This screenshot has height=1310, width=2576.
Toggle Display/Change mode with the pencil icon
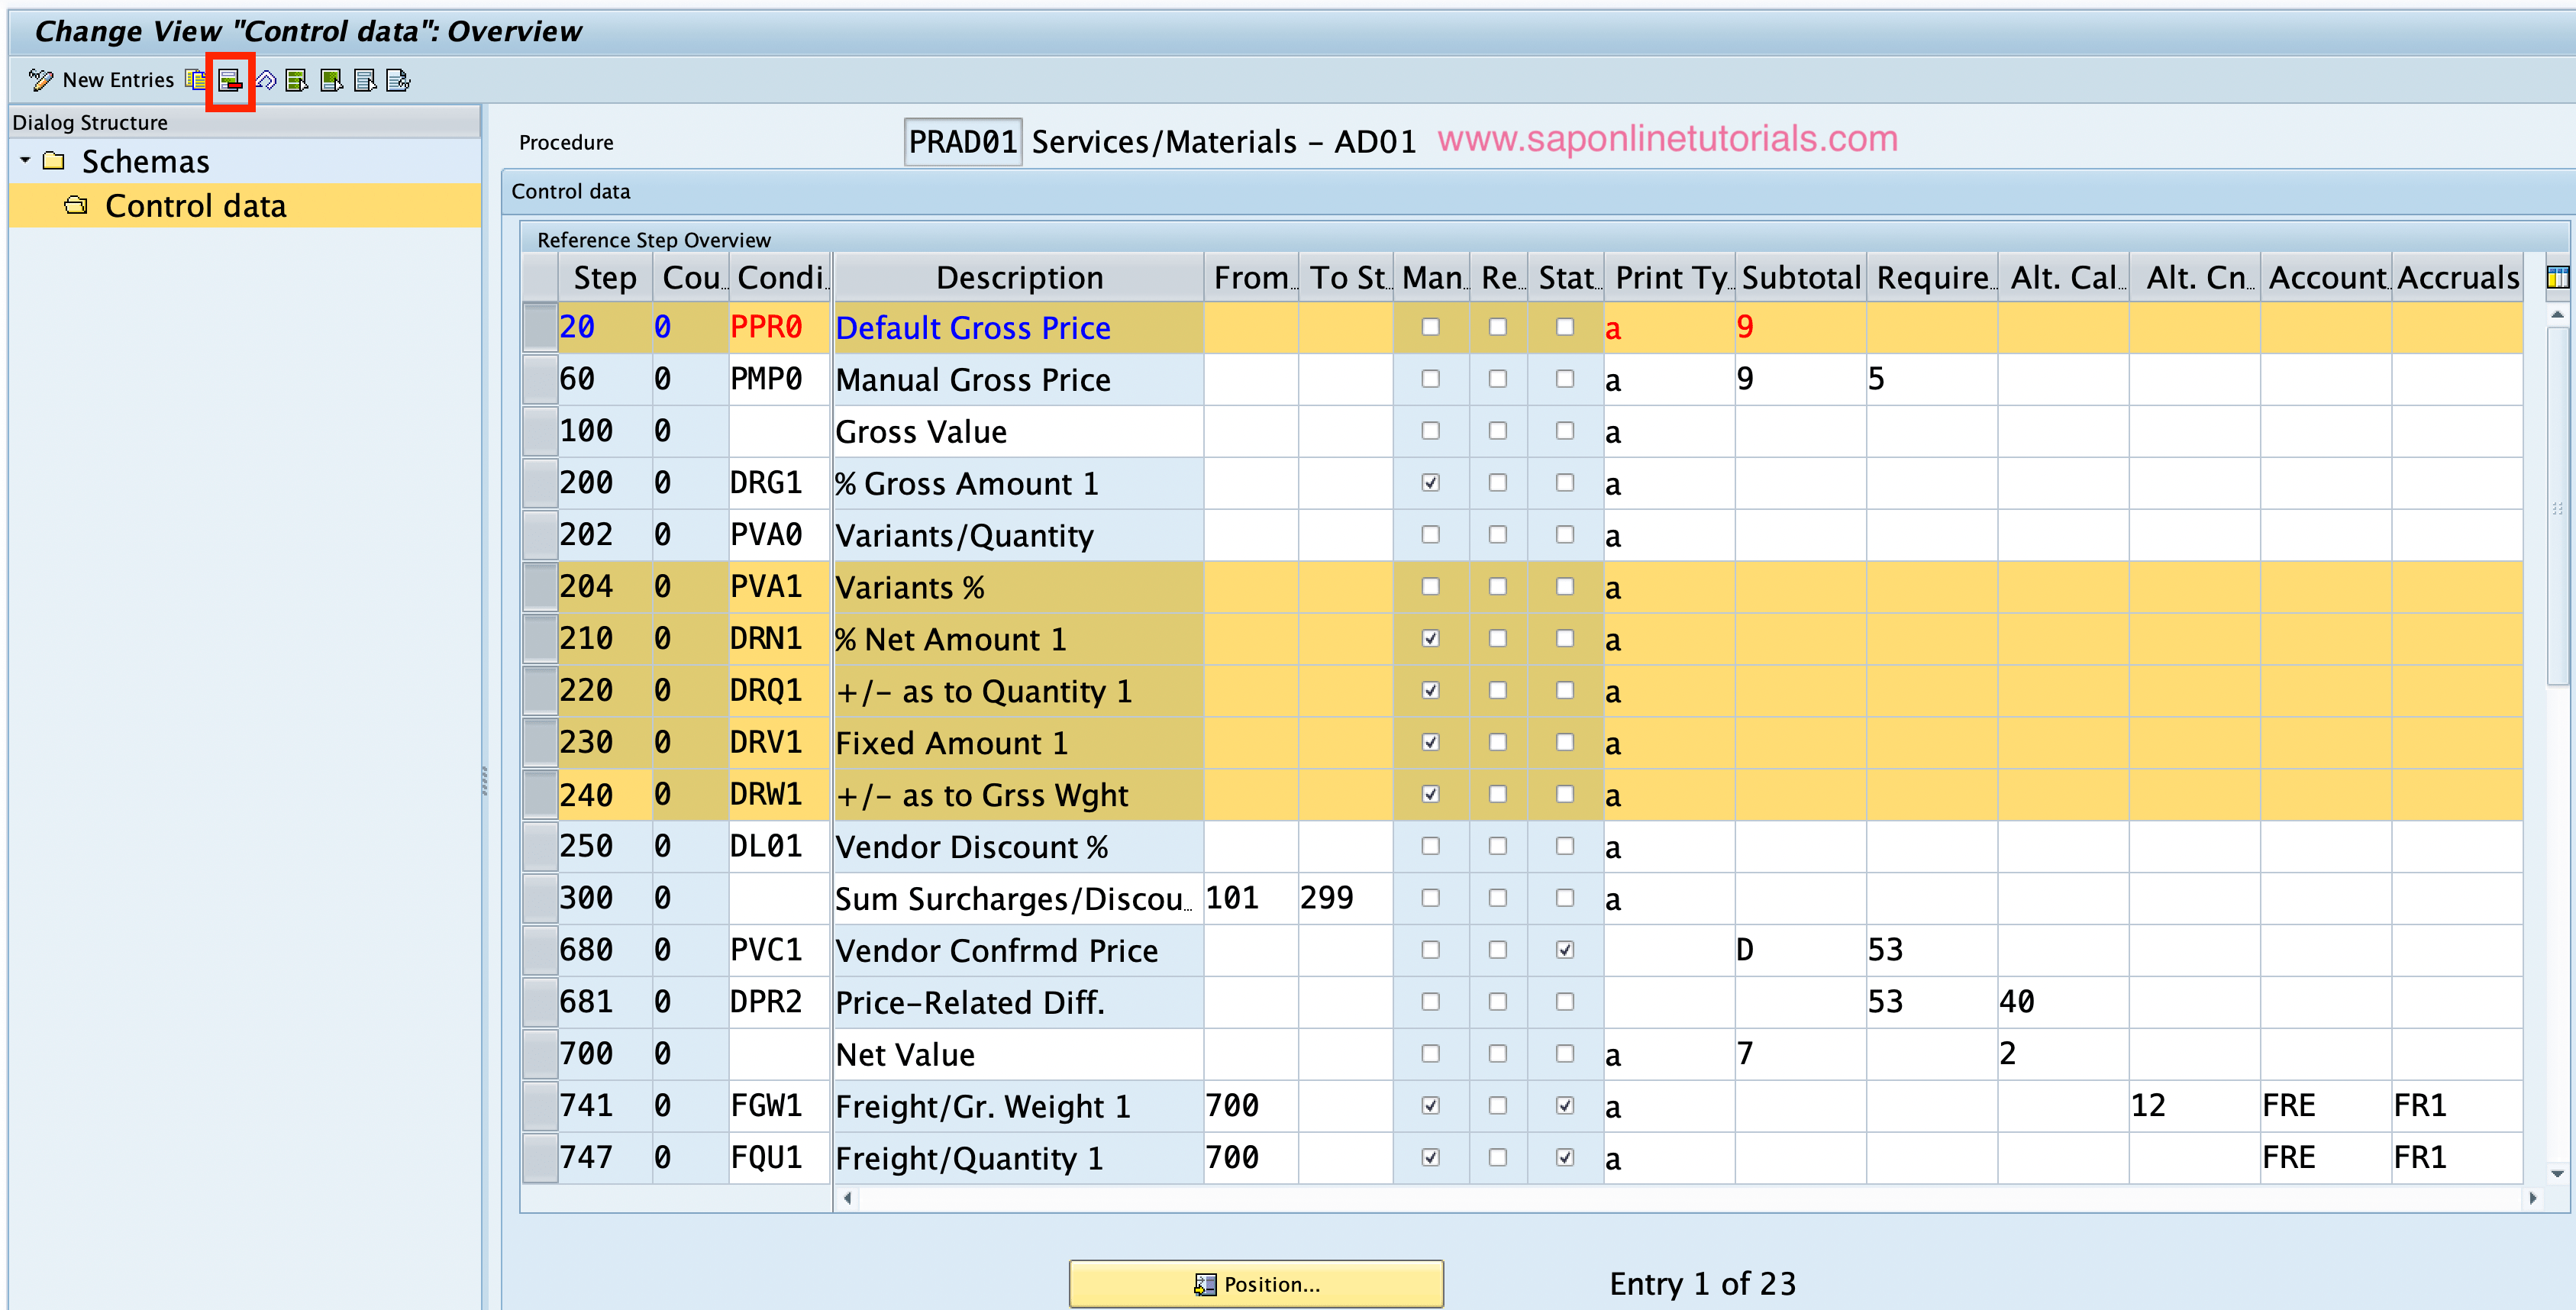[42, 80]
